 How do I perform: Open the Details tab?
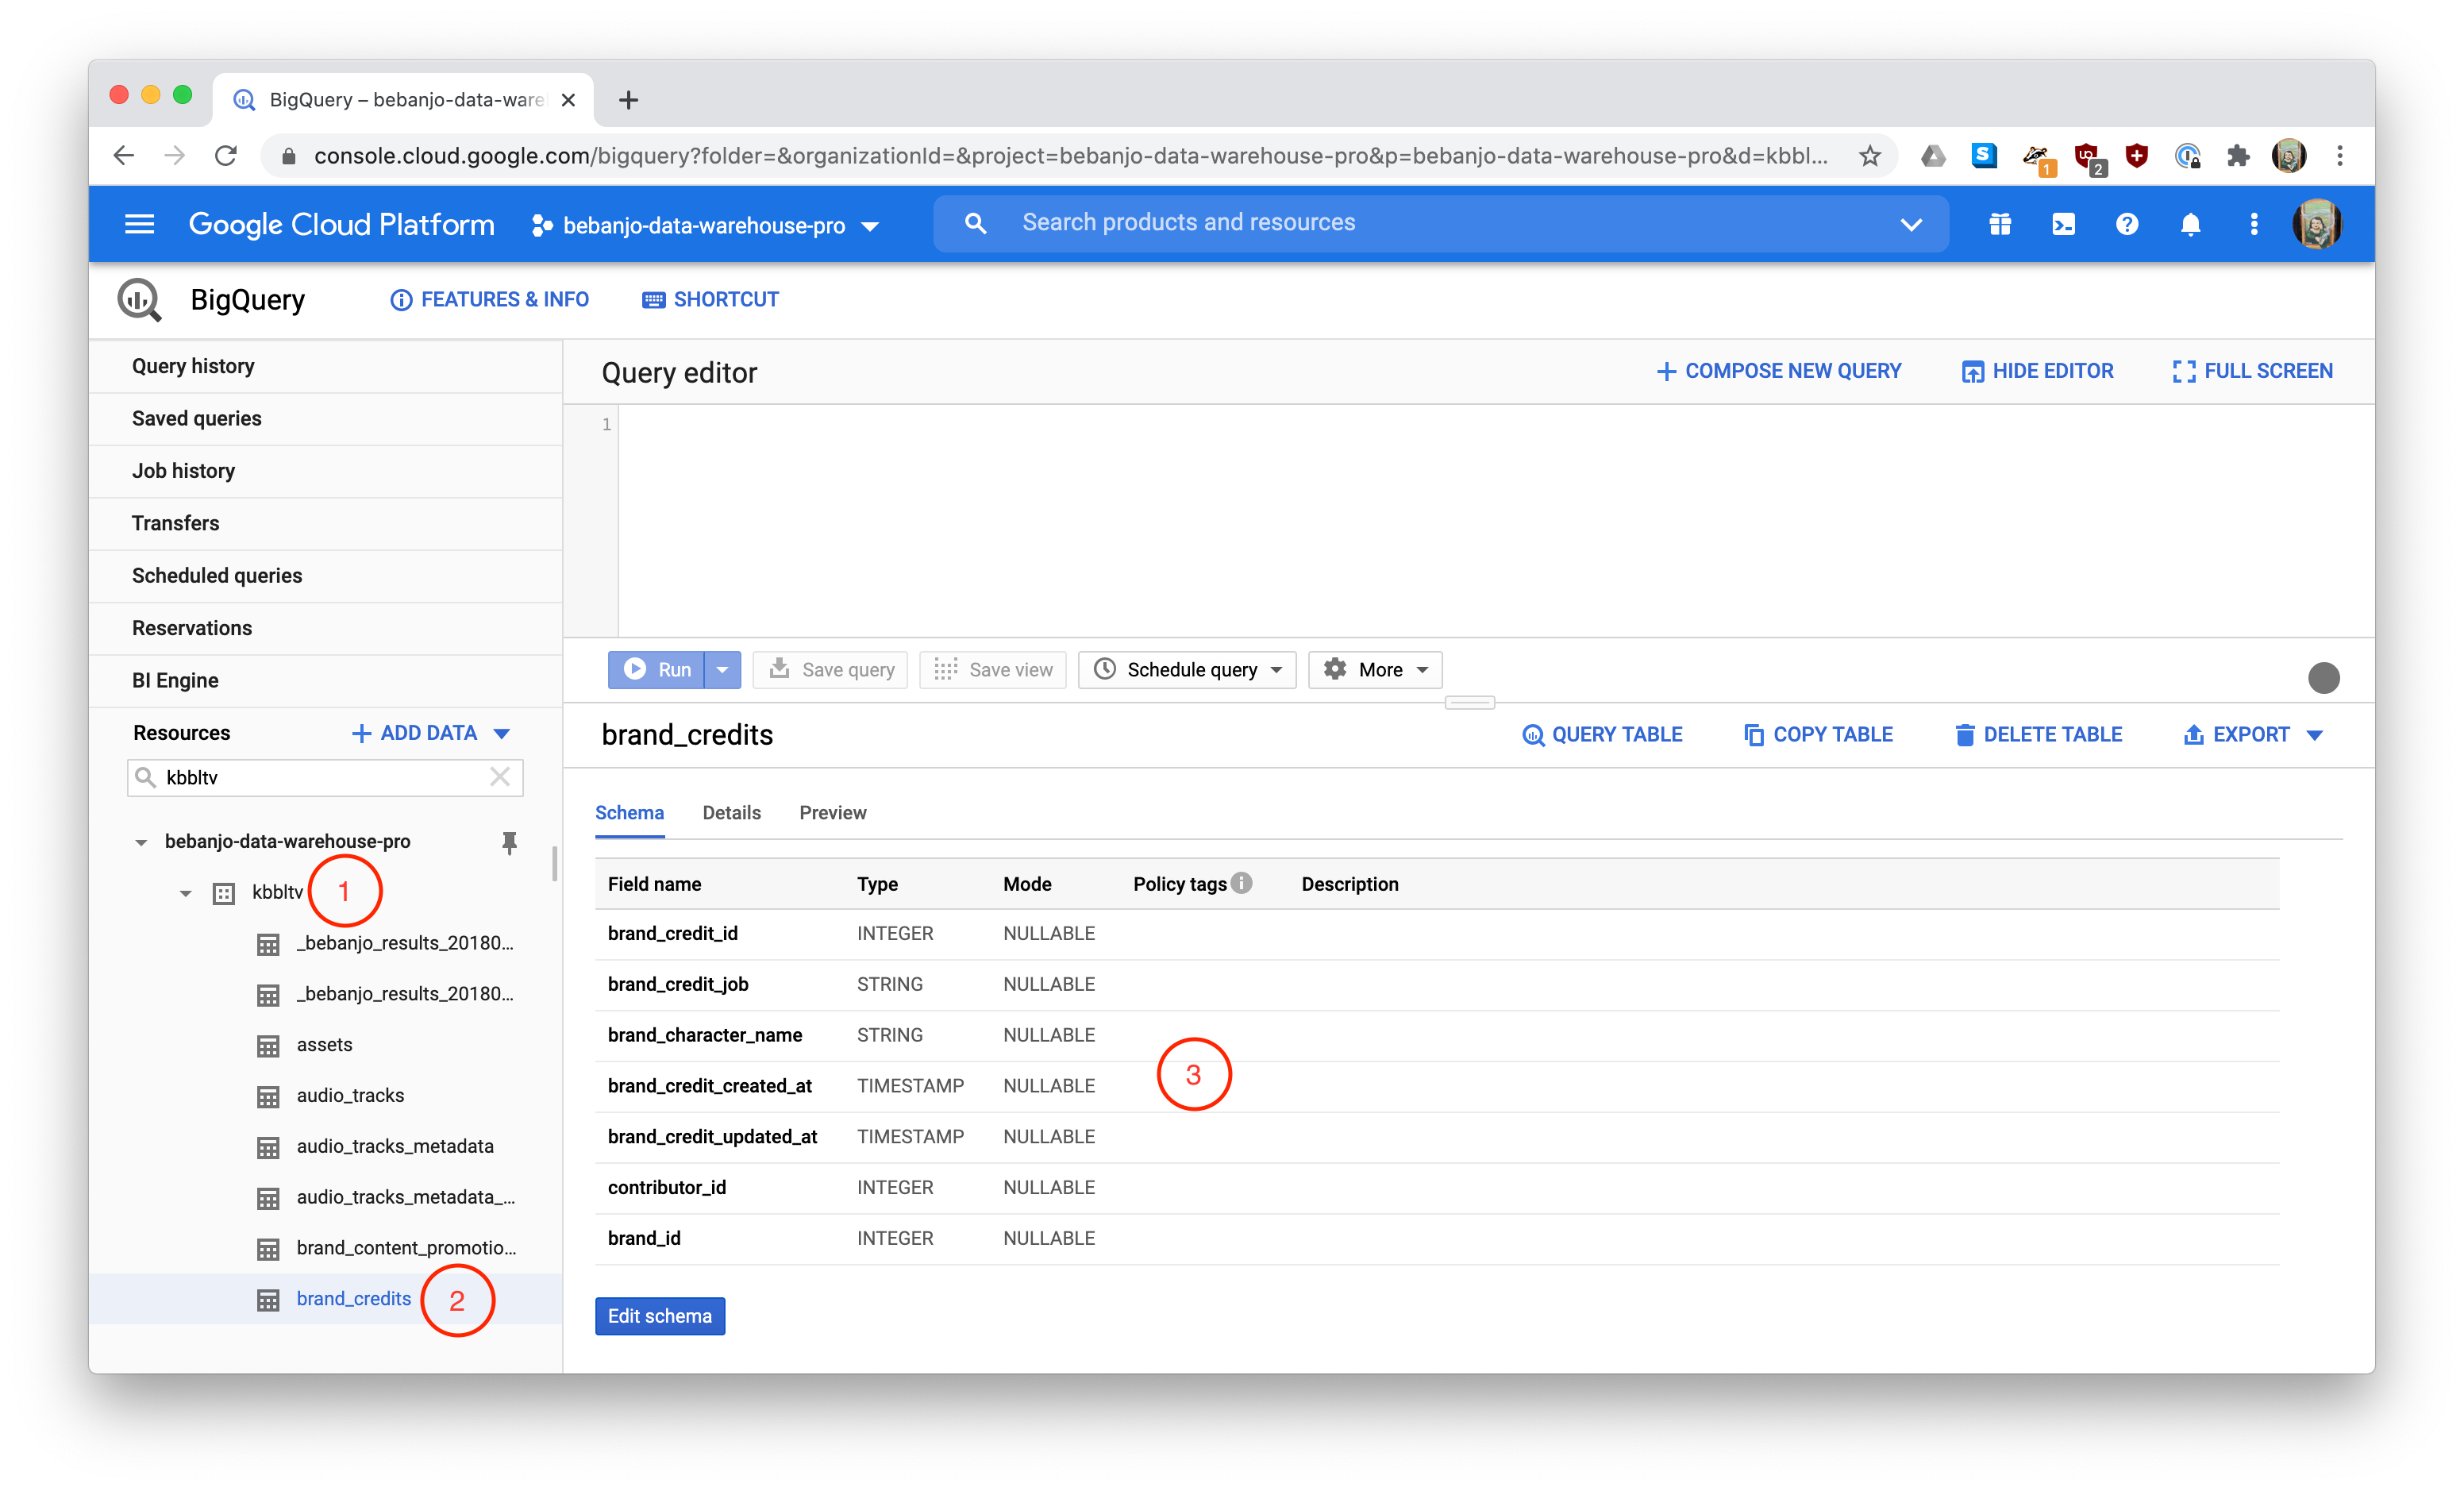[x=731, y=813]
